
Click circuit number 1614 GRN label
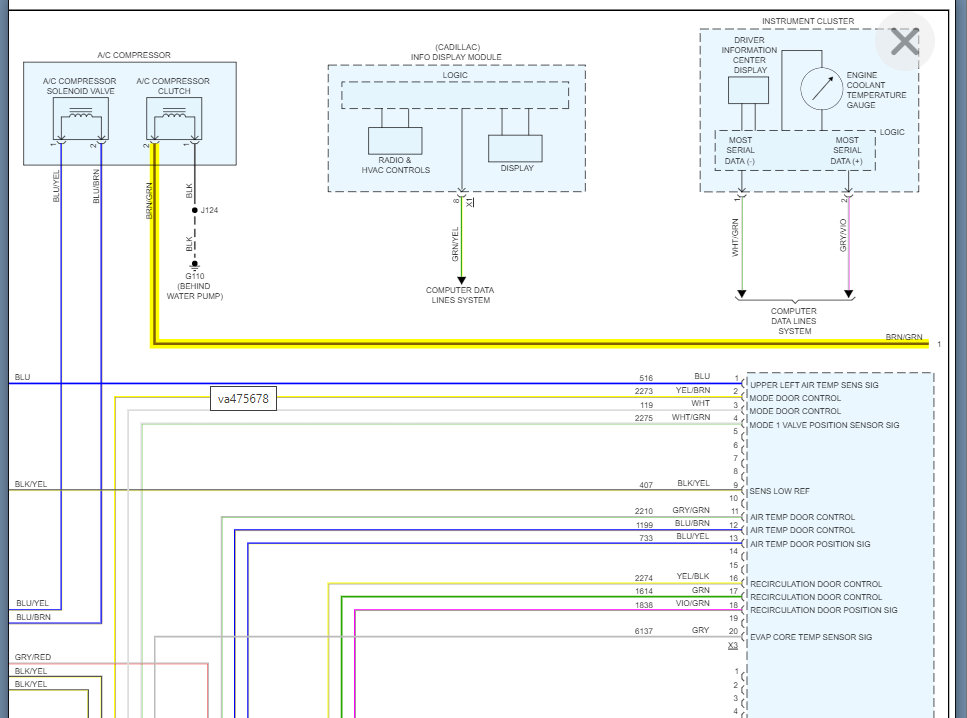[x=644, y=592]
